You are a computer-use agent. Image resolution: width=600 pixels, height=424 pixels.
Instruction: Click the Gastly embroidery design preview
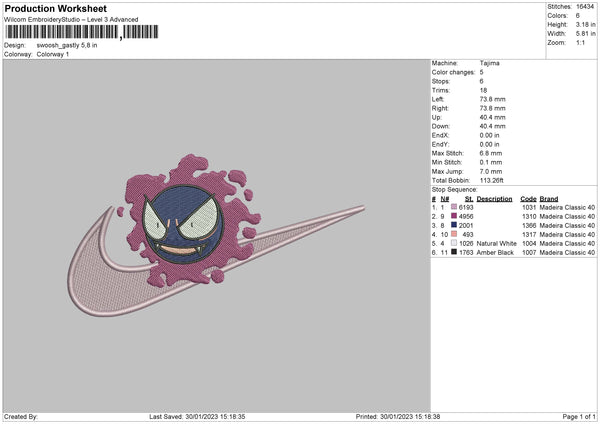pyautogui.click(x=216, y=235)
